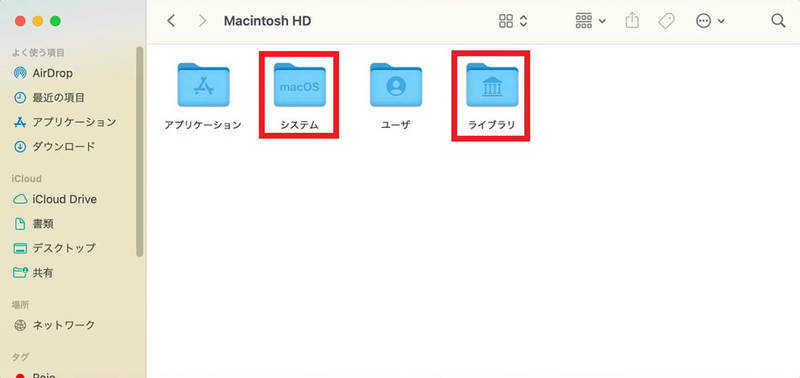Open the More actions ellipsis menu
The image size is (800, 378).
[x=704, y=21]
